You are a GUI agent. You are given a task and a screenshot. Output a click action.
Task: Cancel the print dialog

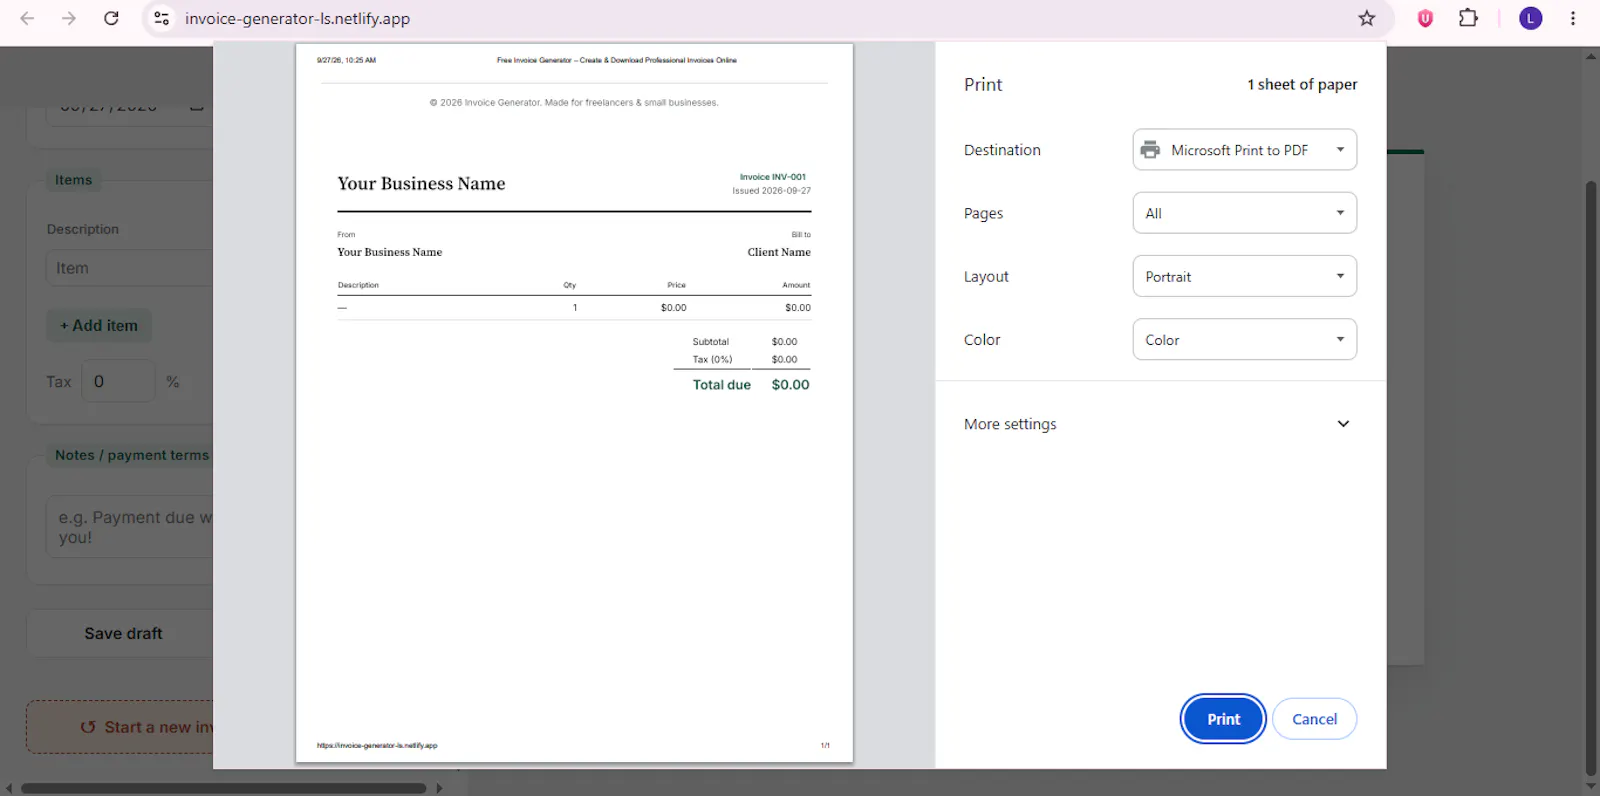click(1314, 719)
